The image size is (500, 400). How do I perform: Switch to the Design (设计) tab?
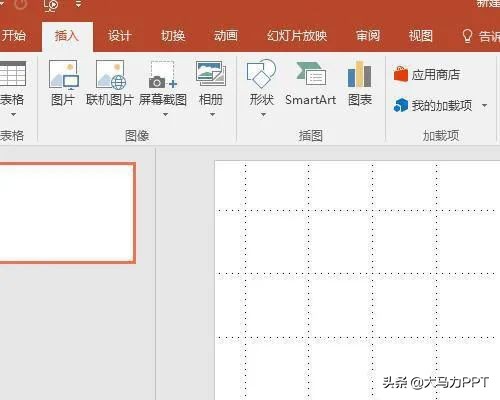[120, 35]
